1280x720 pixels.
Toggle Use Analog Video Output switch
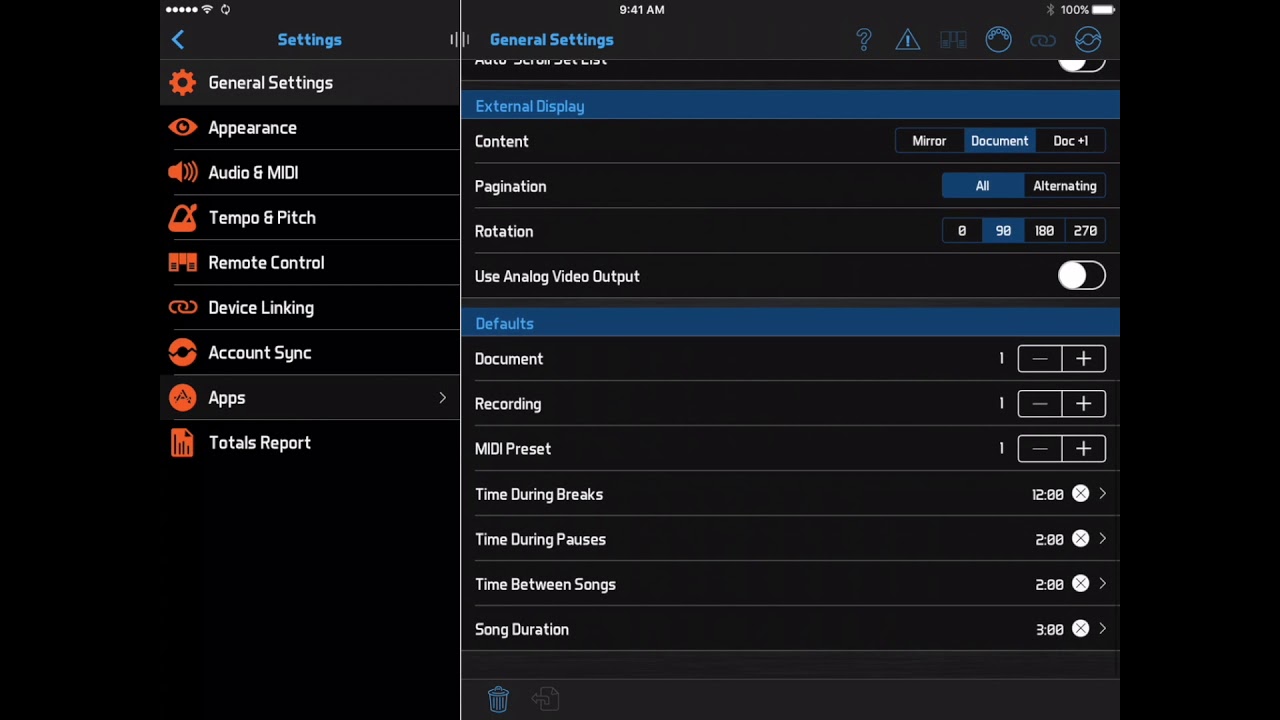1082,276
